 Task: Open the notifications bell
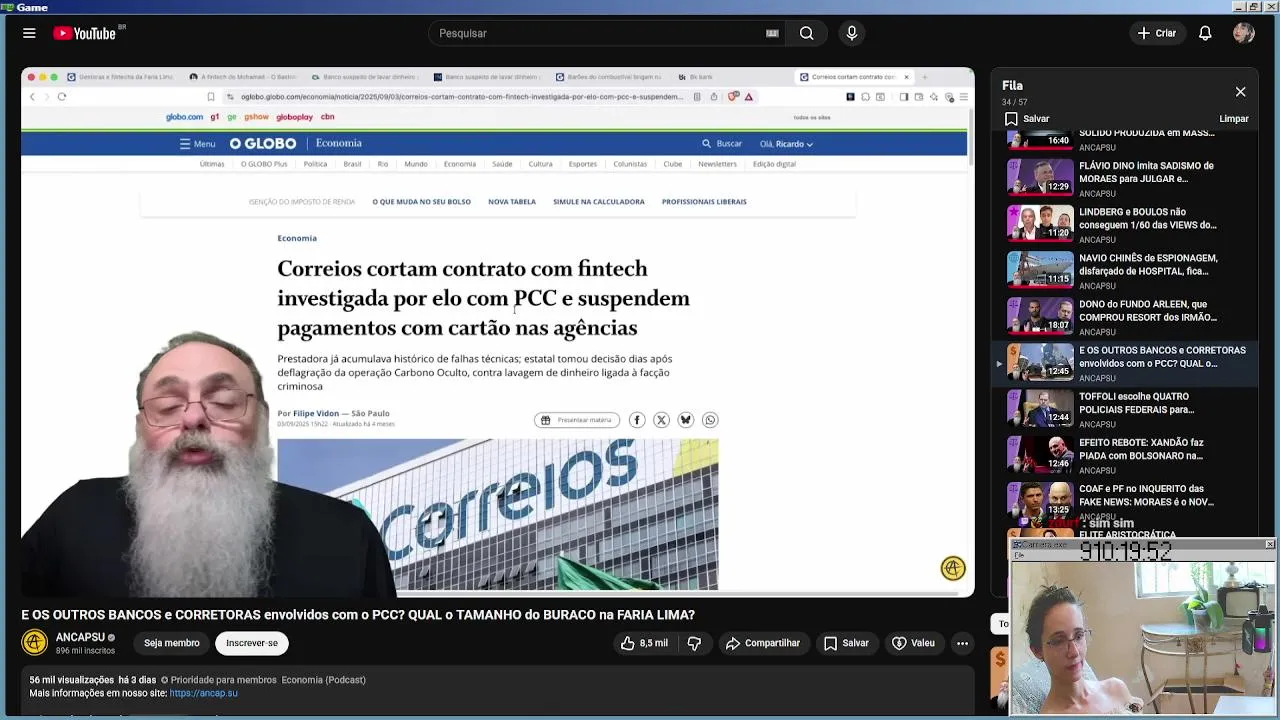coord(1205,33)
